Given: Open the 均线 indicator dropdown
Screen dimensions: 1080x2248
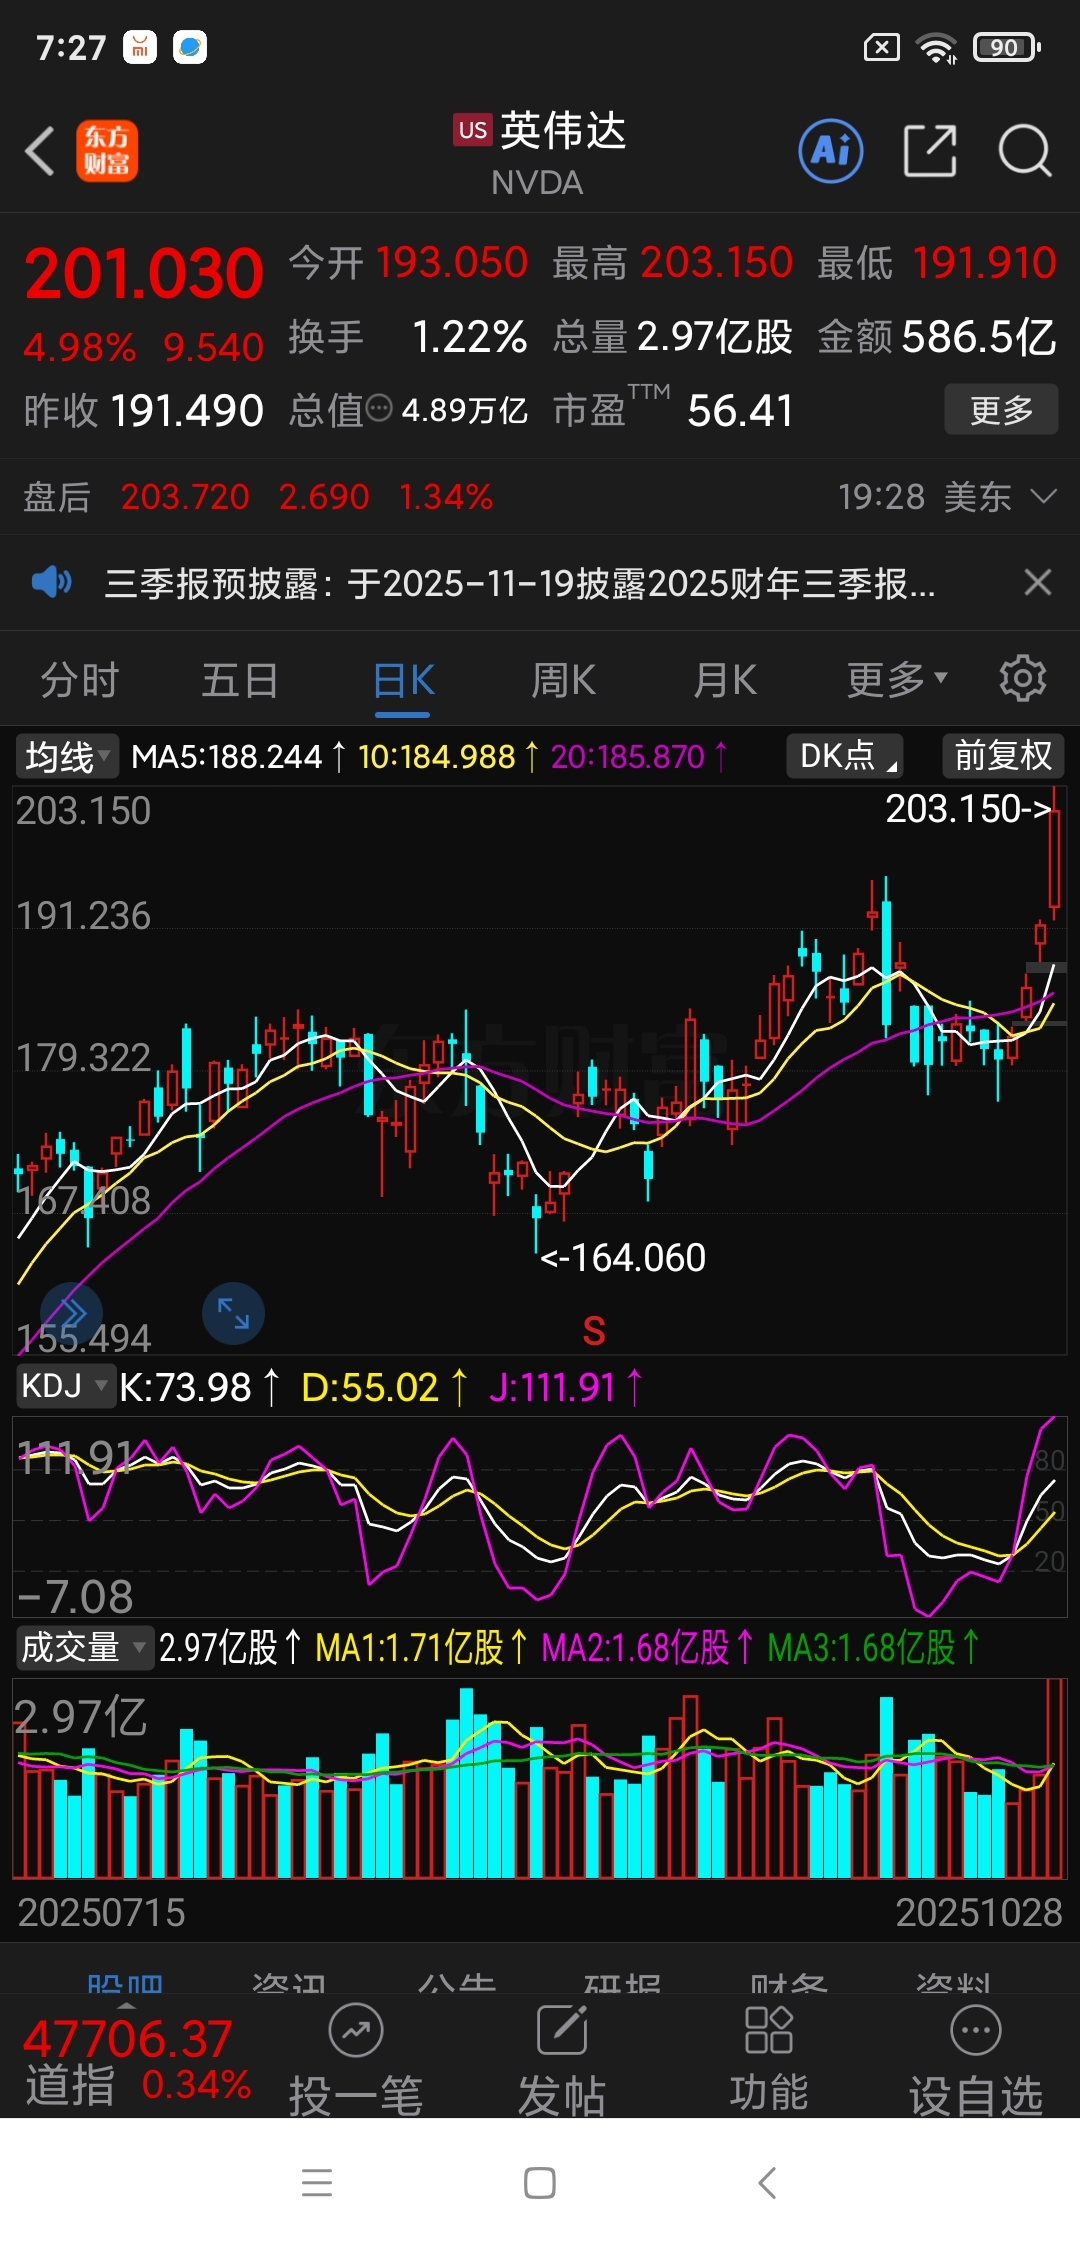Looking at the screenshot, I should pyautogui.click(x=67, y=756).
